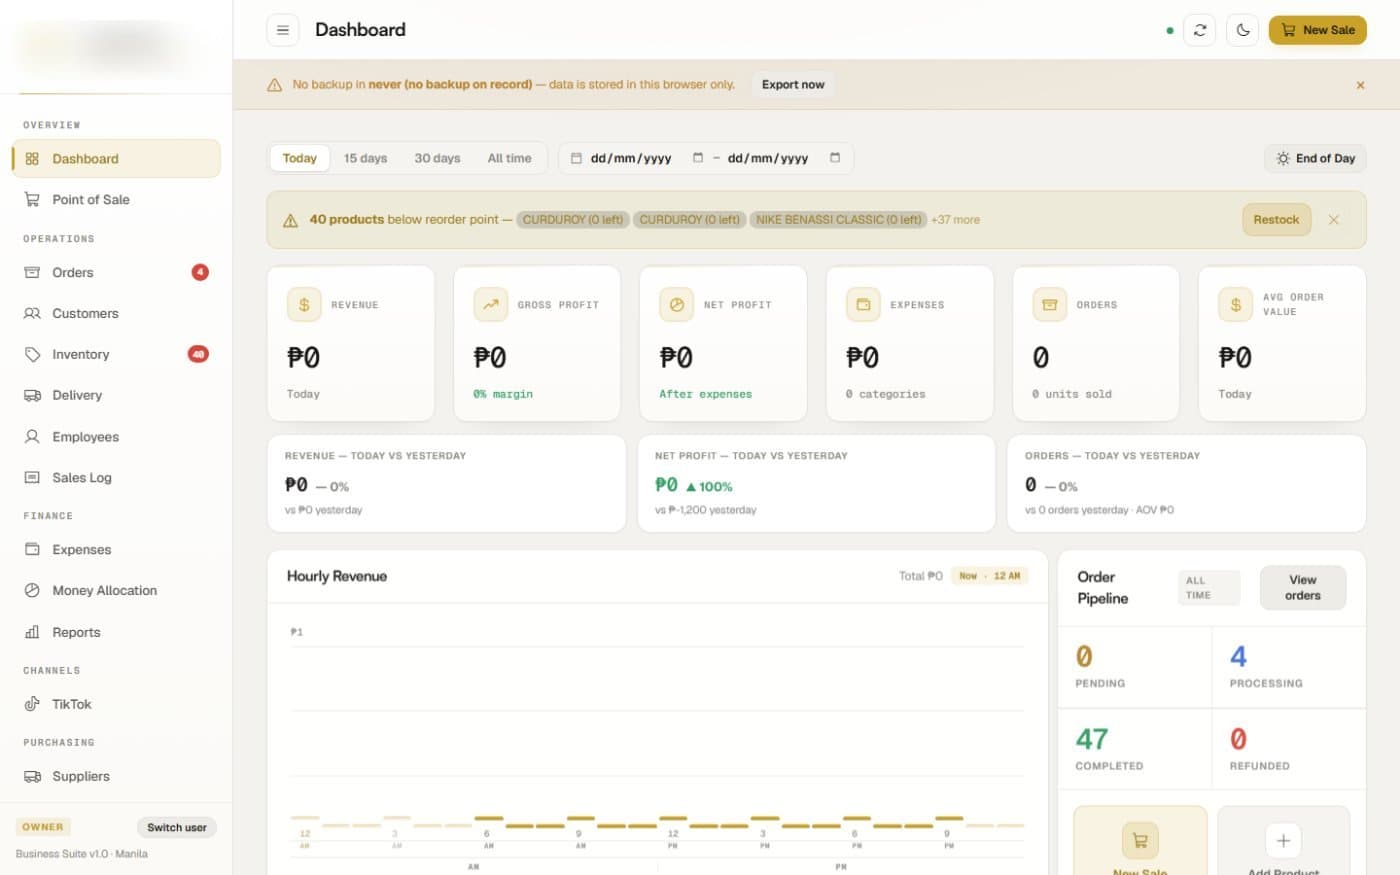Open End of Day summary

pyautogui.click(x=1315, y=159)
